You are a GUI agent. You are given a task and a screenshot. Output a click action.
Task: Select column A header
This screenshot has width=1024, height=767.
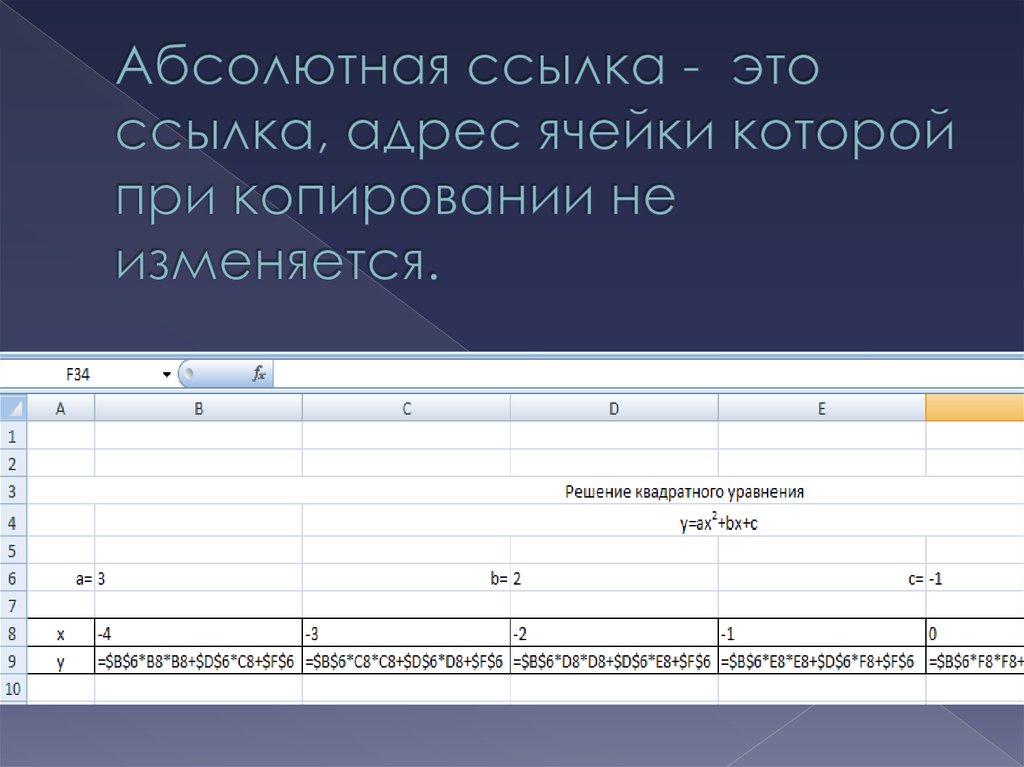click(61, 409)
